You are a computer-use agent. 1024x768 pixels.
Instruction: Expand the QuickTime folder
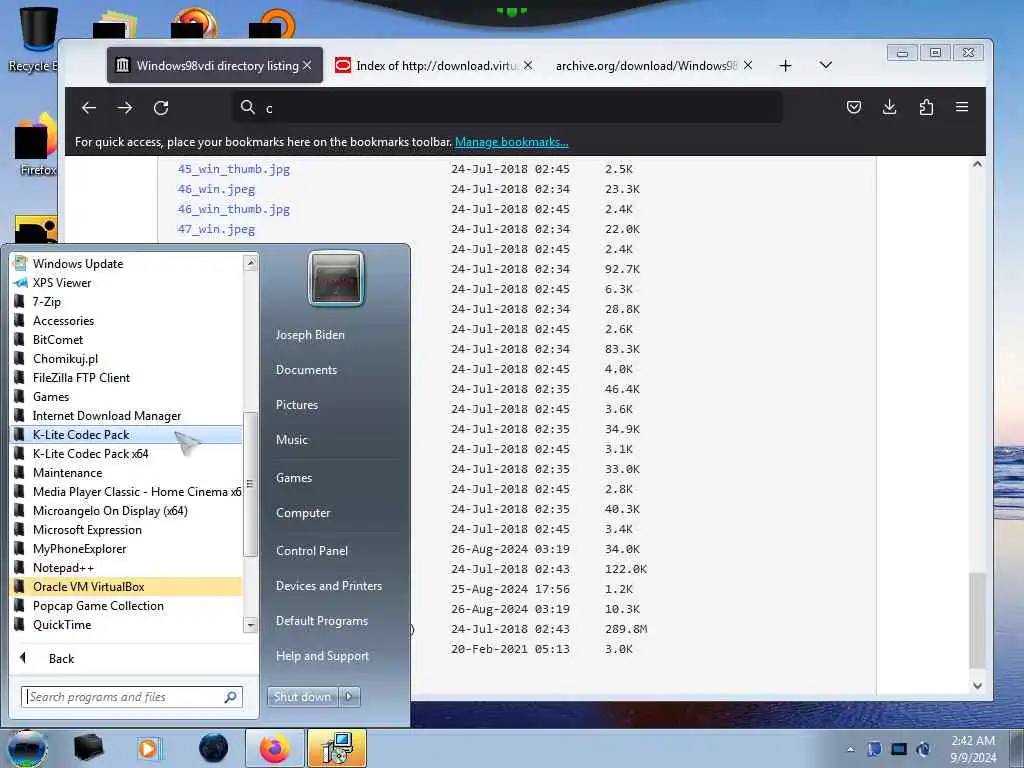127,624
